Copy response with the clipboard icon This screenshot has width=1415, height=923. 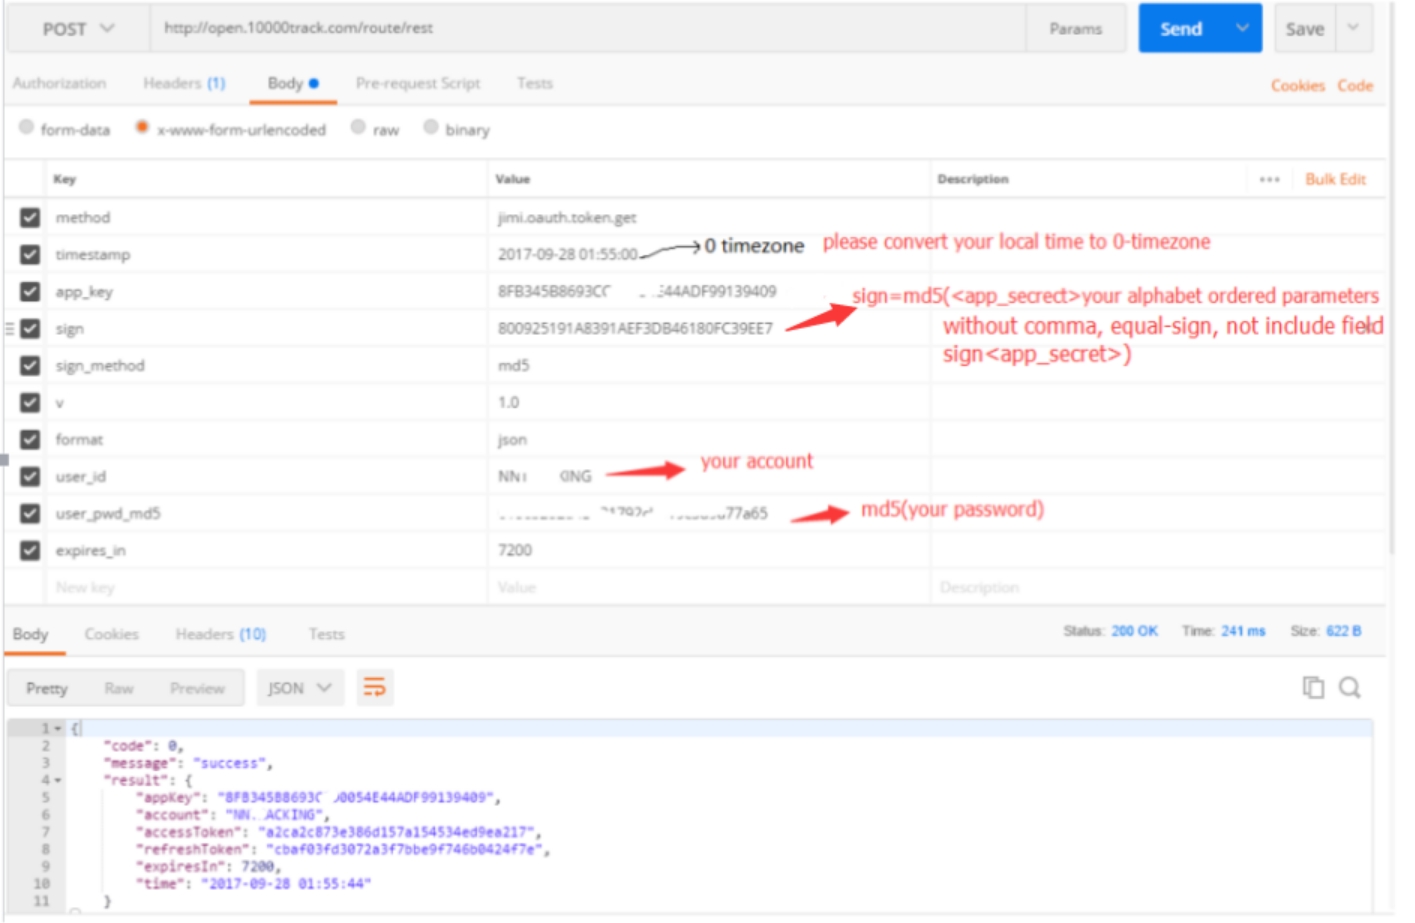(x=1313, y=687)
